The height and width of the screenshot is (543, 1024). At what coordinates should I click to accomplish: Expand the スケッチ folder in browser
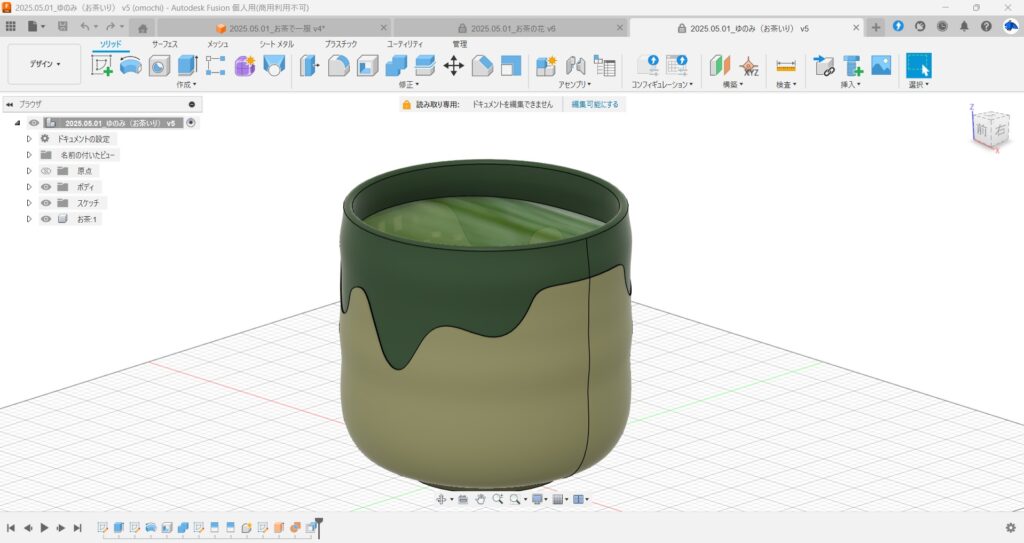[x=29, y=203]
